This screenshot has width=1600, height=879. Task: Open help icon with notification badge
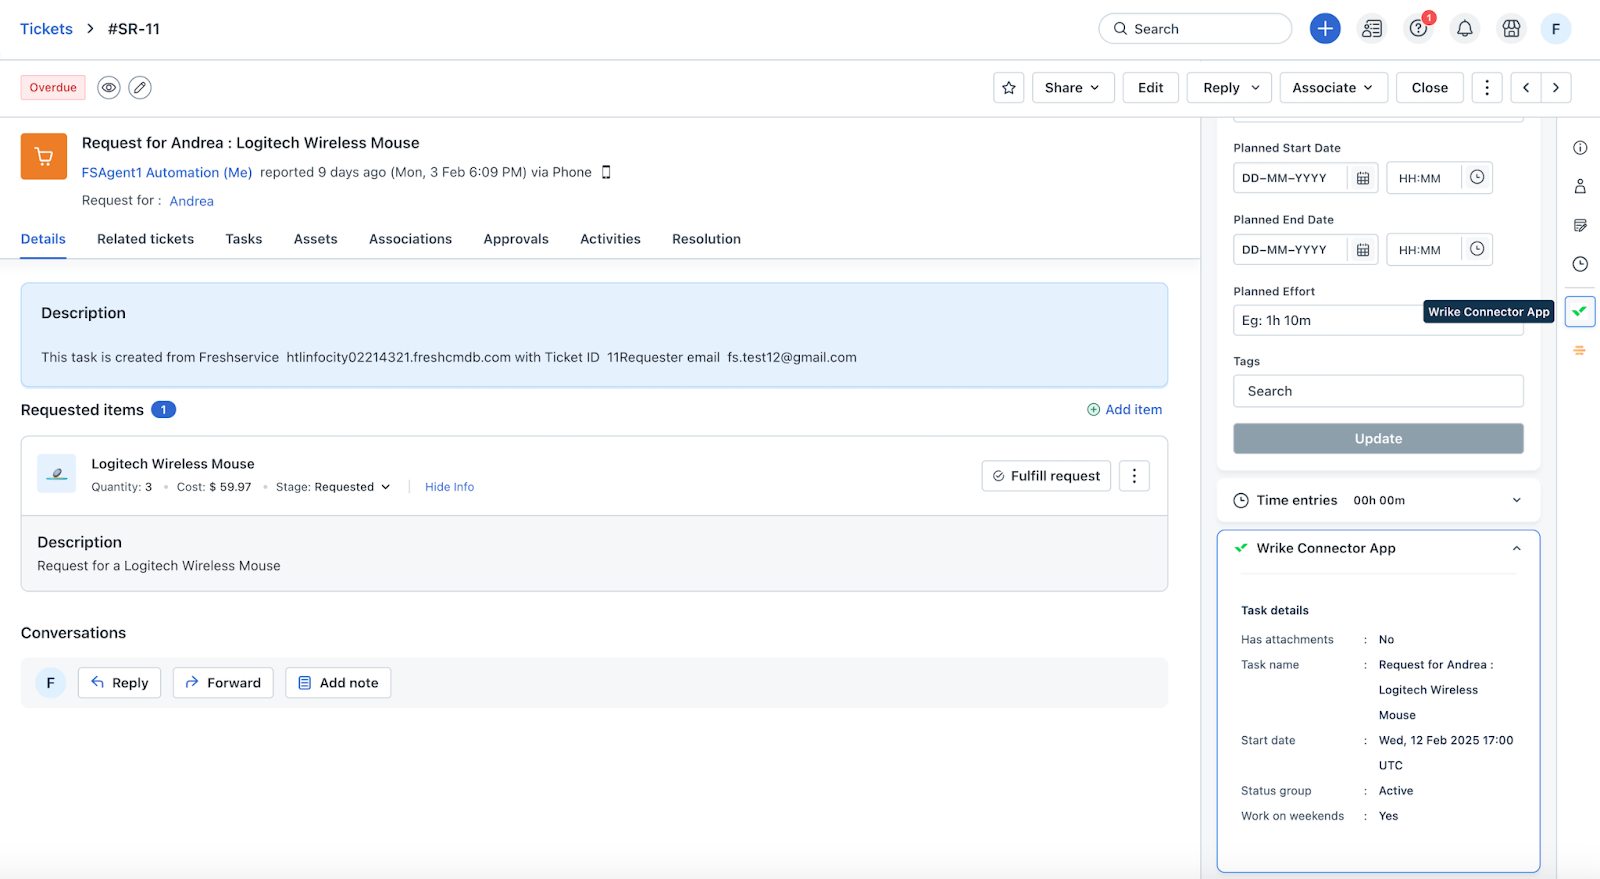pyautogui.click(x=1419, y=29)
